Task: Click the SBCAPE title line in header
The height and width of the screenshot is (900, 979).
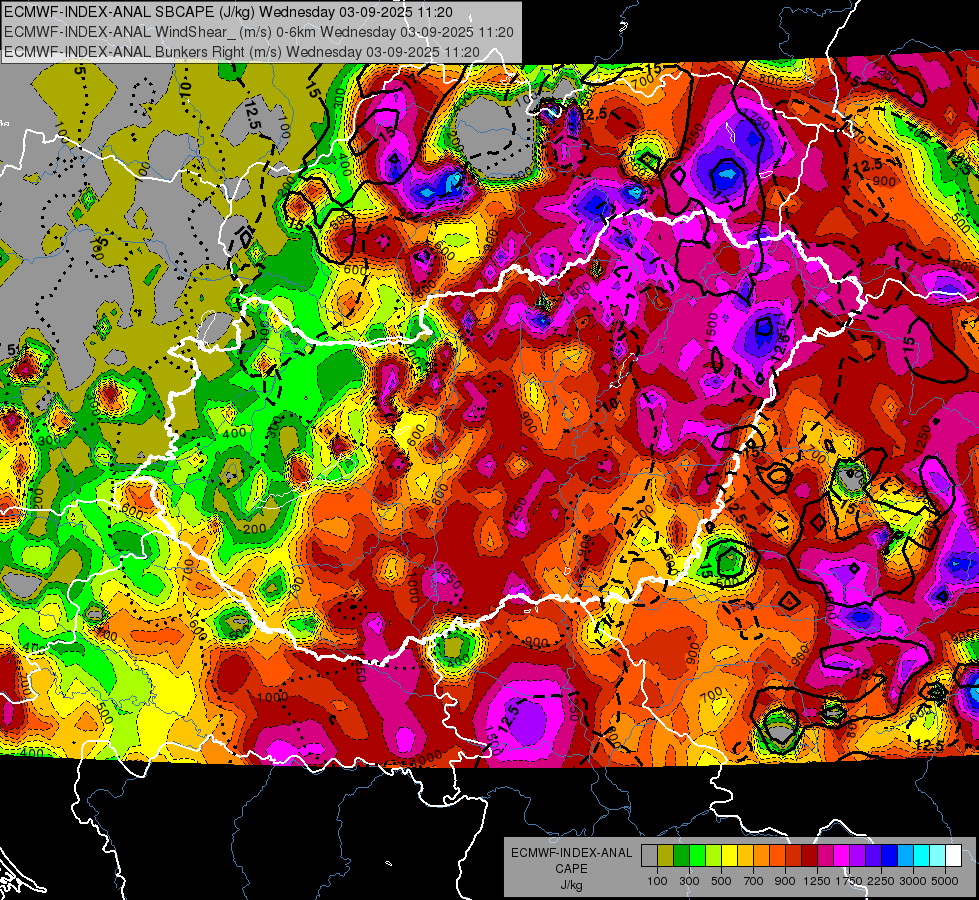Action: (x=229, y=12)
